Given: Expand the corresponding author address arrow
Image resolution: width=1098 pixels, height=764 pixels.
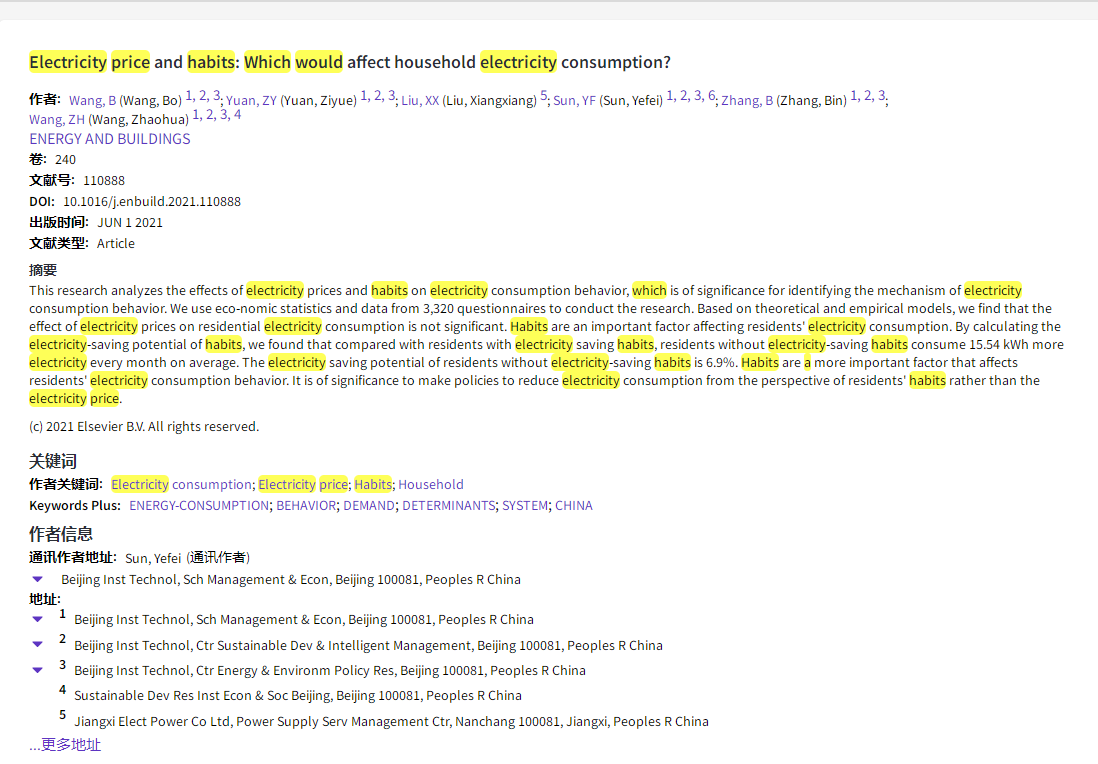Looking at the screenshot, I should pos(38,579).
